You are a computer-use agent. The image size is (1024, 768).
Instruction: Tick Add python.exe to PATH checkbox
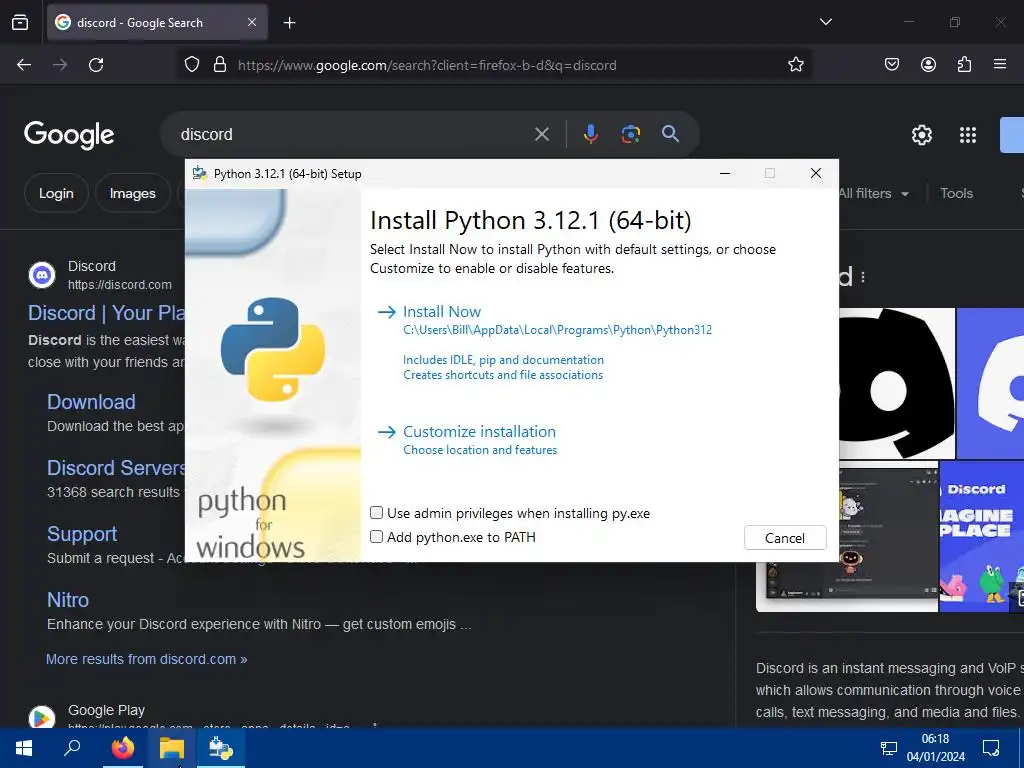pos(376,537)
